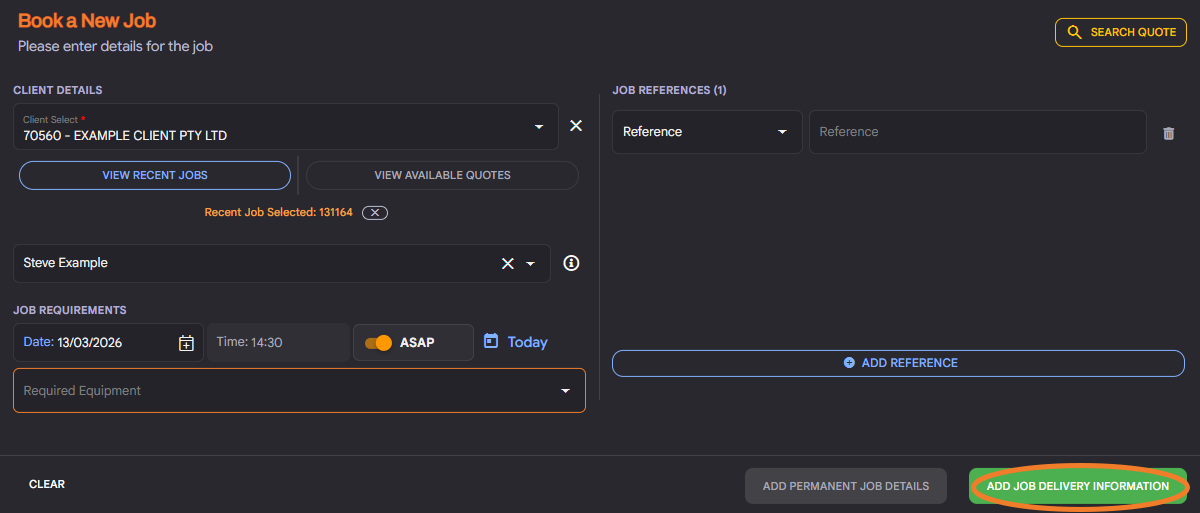Screen dimensions: 1200x513
Task: Toggle the ASAP switch
Action: pos(378,342)
